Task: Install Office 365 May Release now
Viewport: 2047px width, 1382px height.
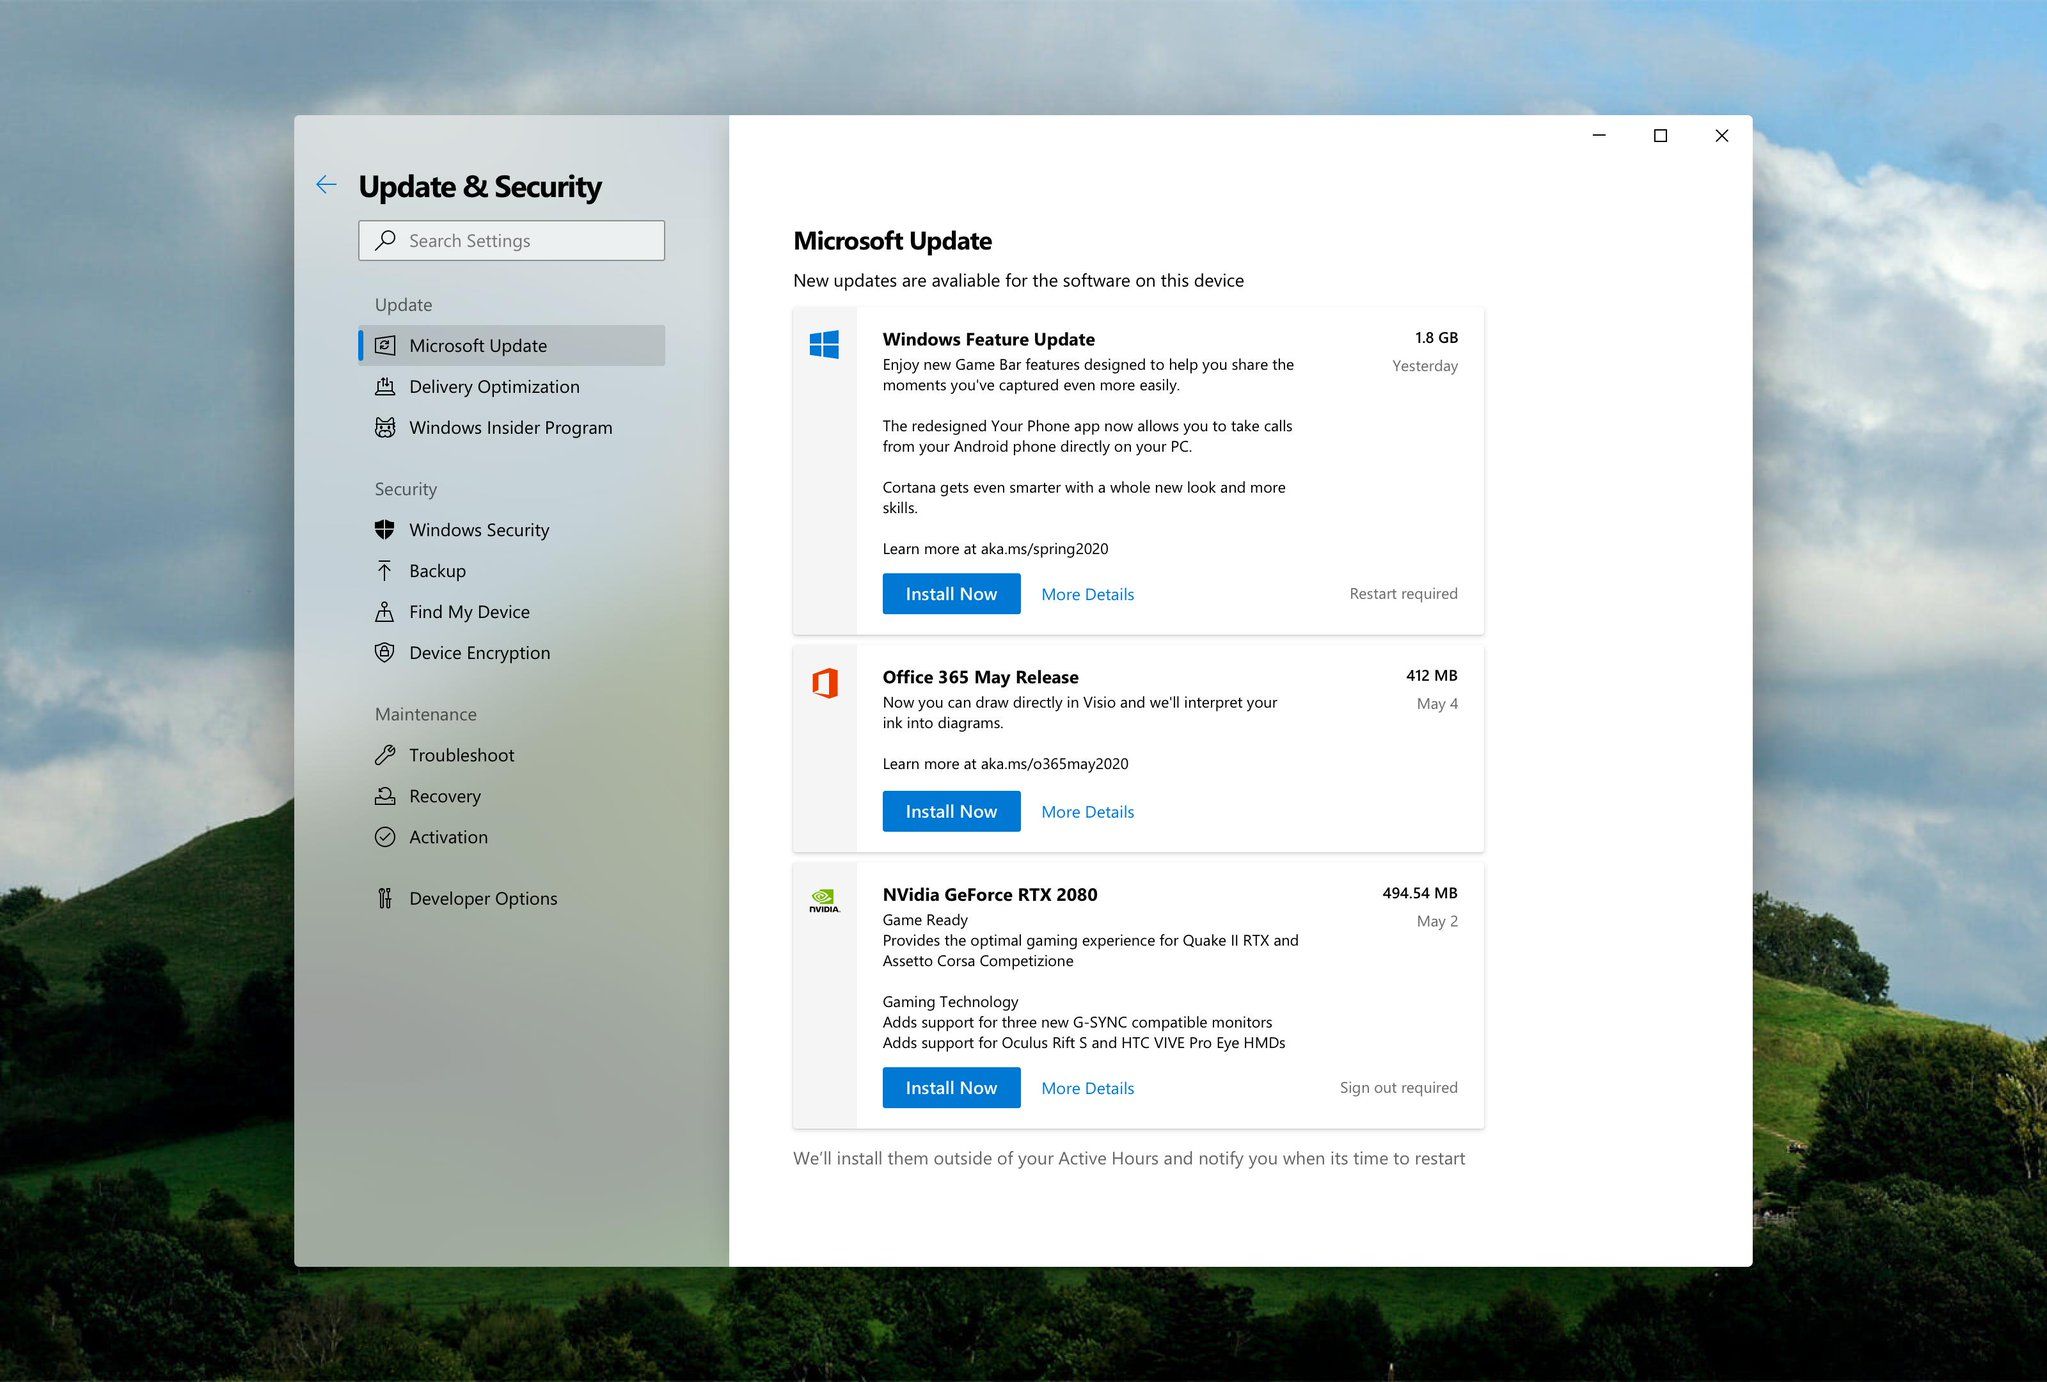Action: [x=951, y=811]
